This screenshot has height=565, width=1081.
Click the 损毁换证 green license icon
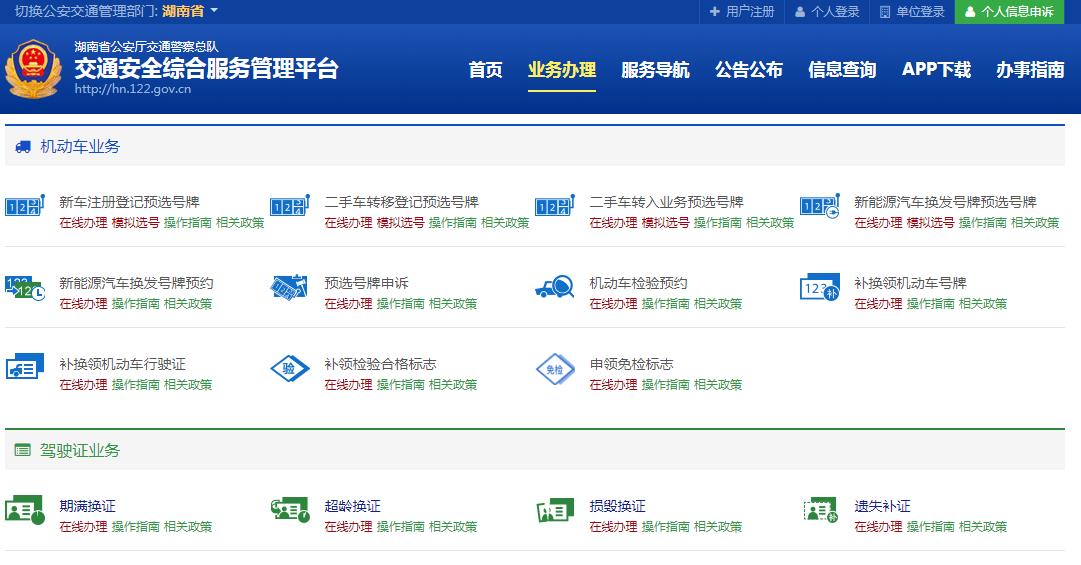(555, 511)
